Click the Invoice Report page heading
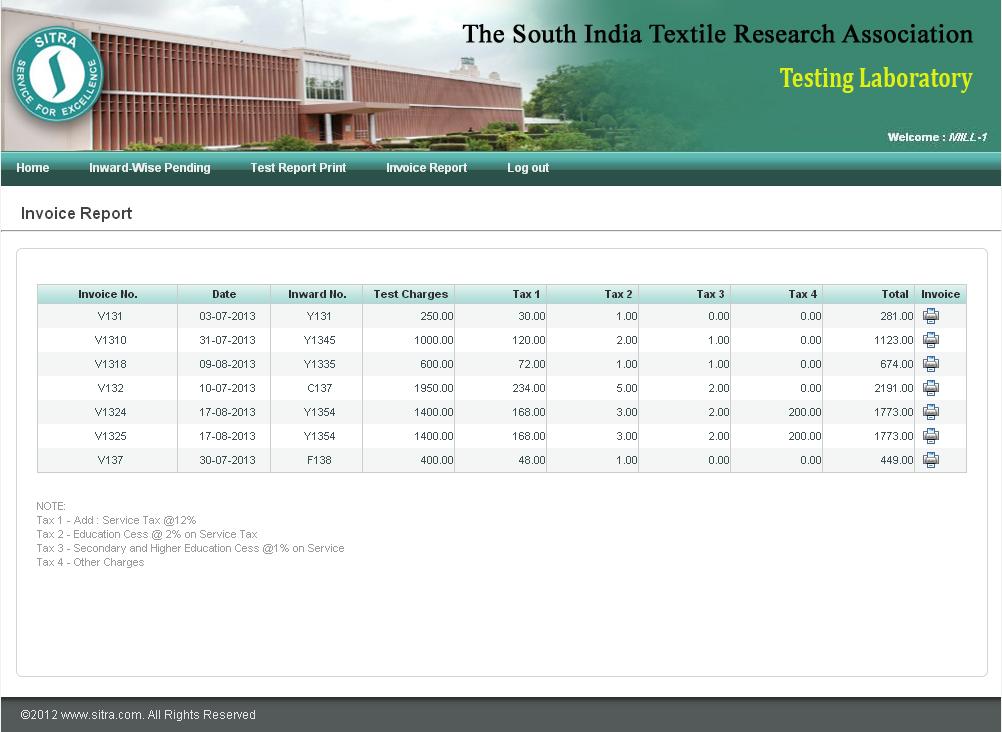This screenshot has width=1002, height=732. (76, 214)
